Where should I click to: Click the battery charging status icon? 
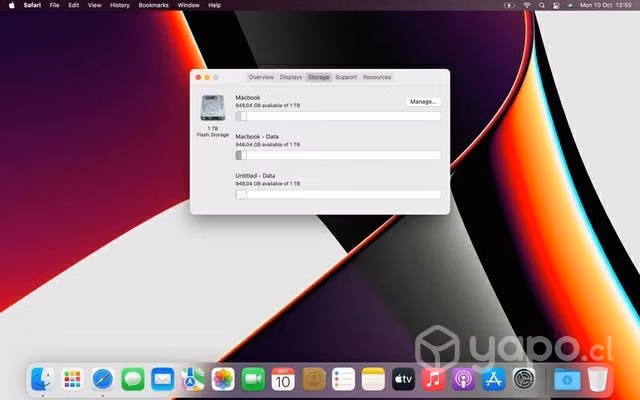point(509,5)
